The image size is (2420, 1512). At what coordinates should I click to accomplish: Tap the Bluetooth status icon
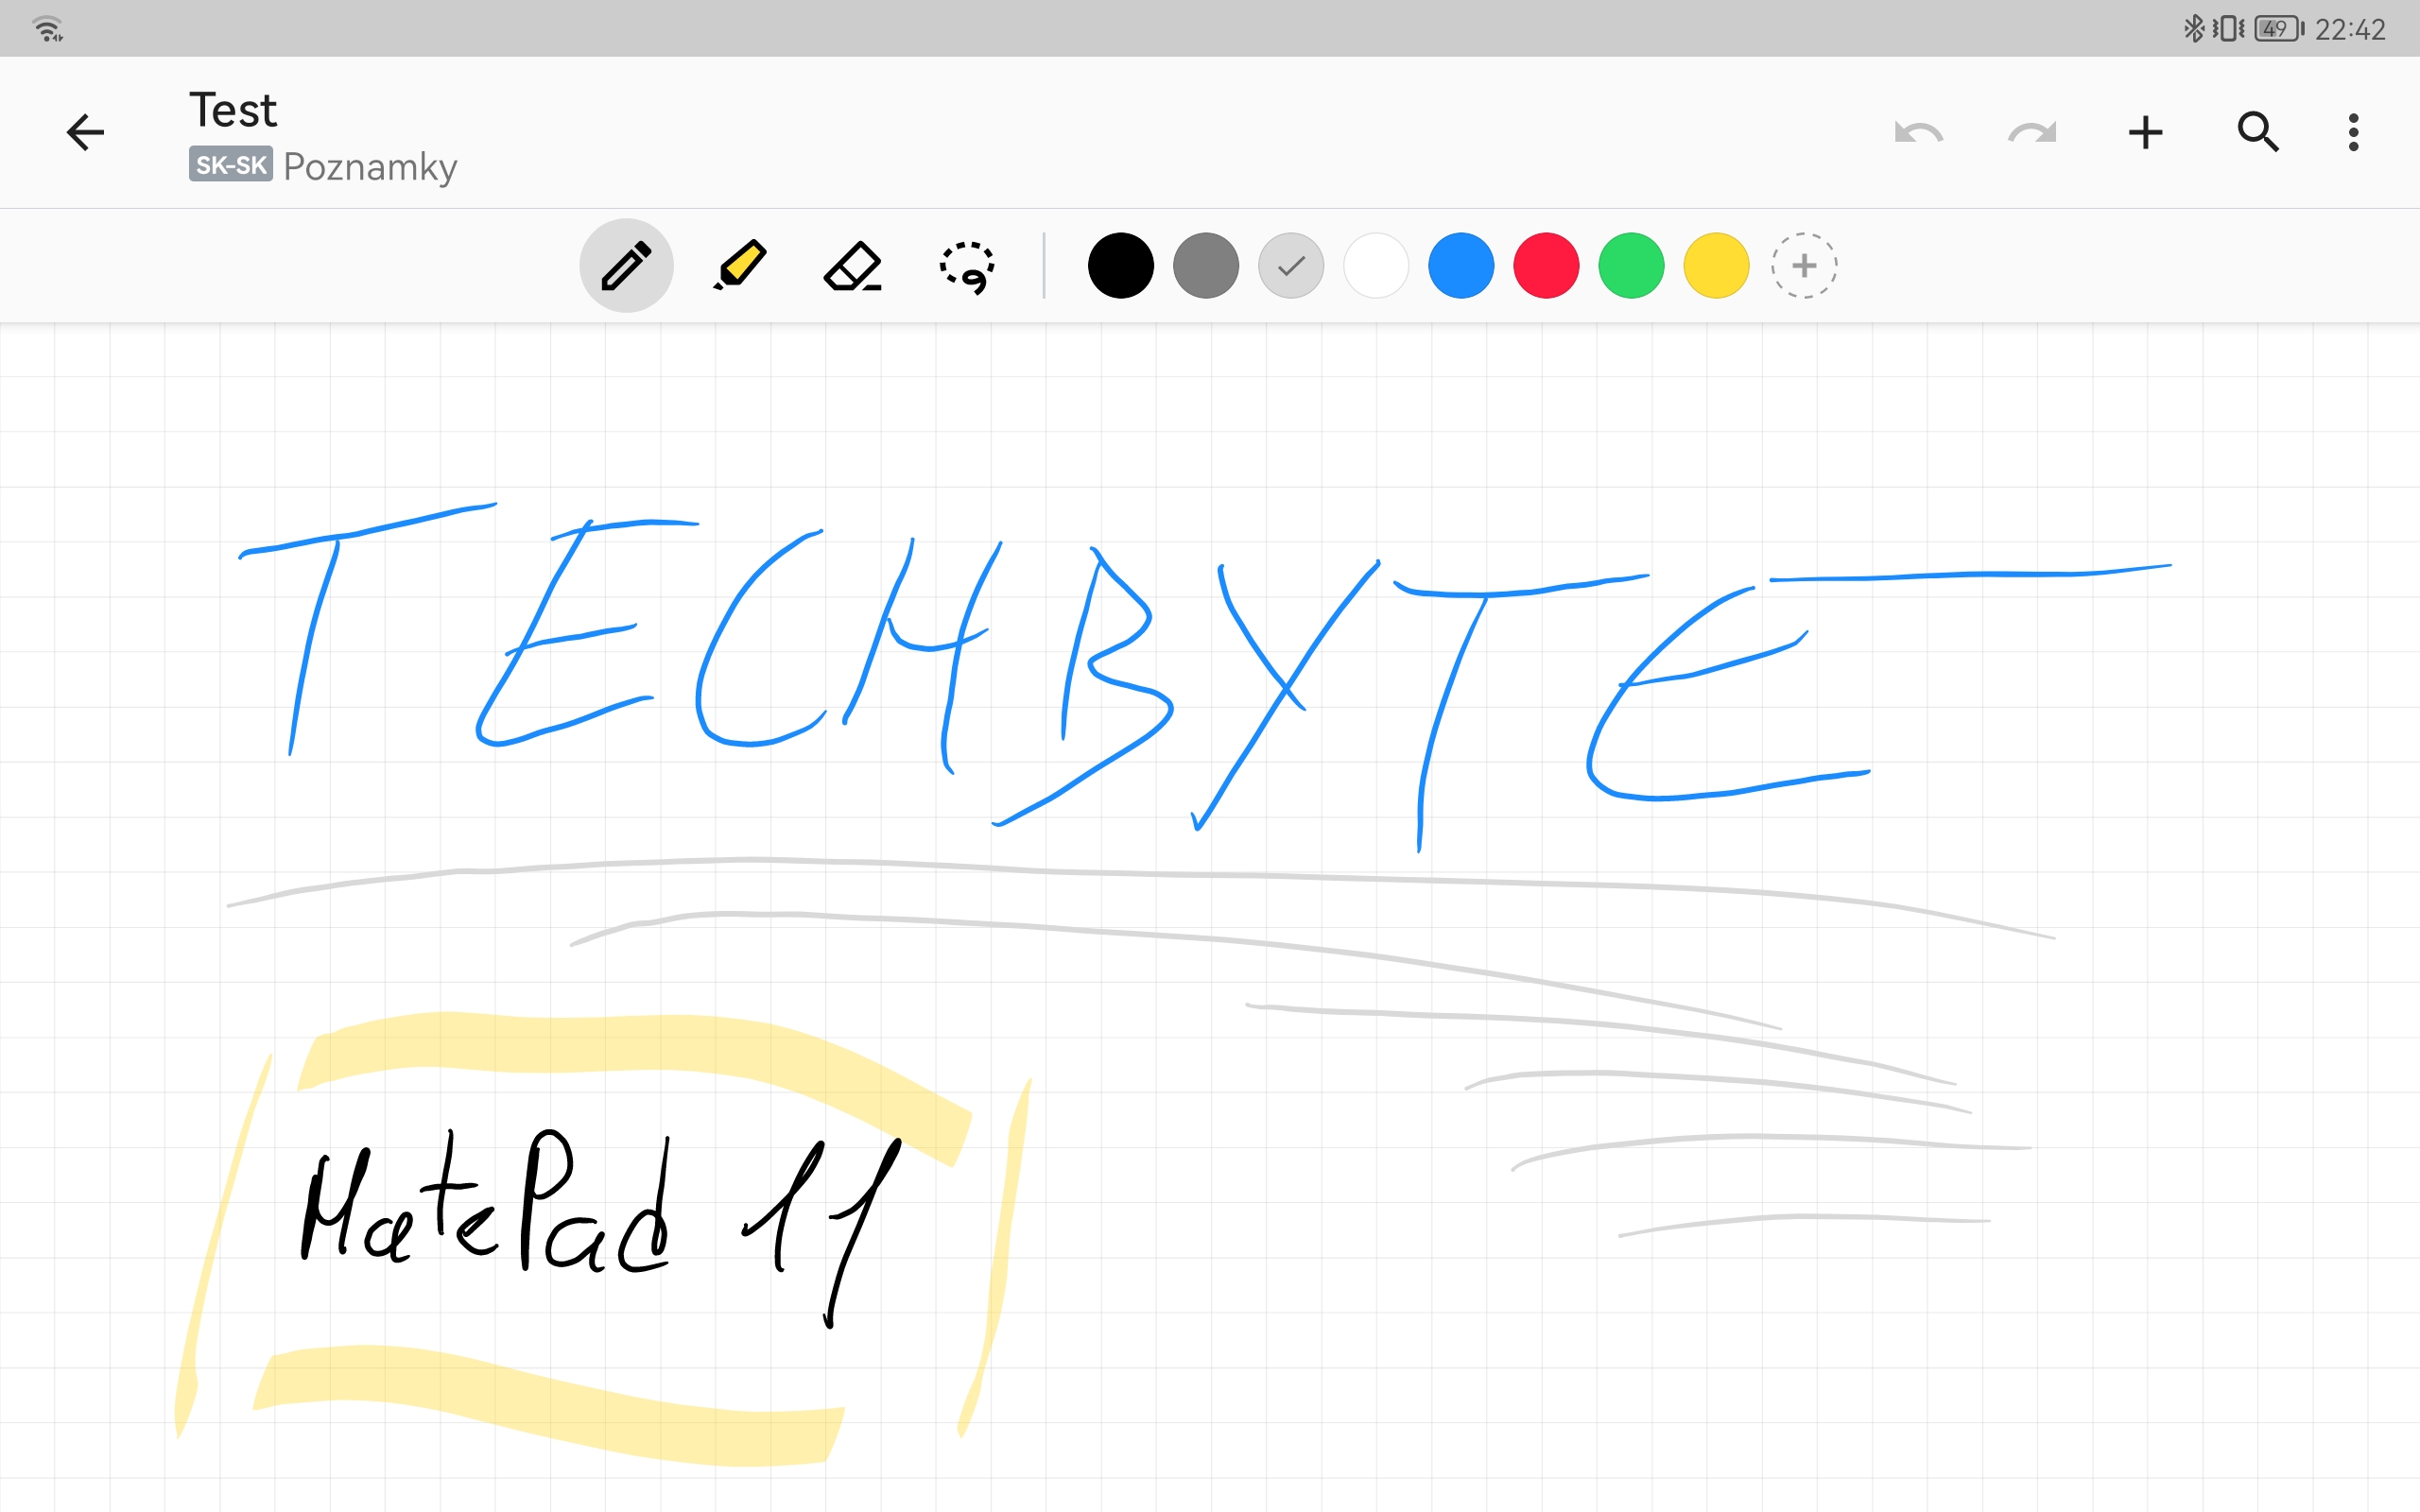(x=2193, y=29)
